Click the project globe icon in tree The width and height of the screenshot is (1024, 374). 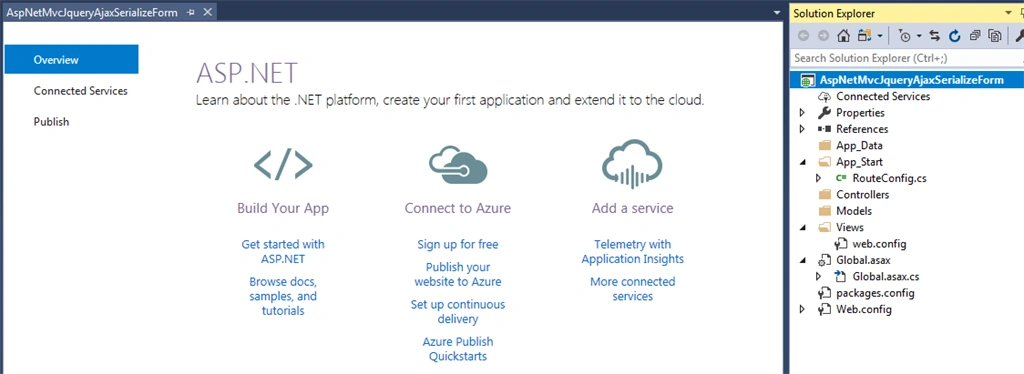coord(808,80)
